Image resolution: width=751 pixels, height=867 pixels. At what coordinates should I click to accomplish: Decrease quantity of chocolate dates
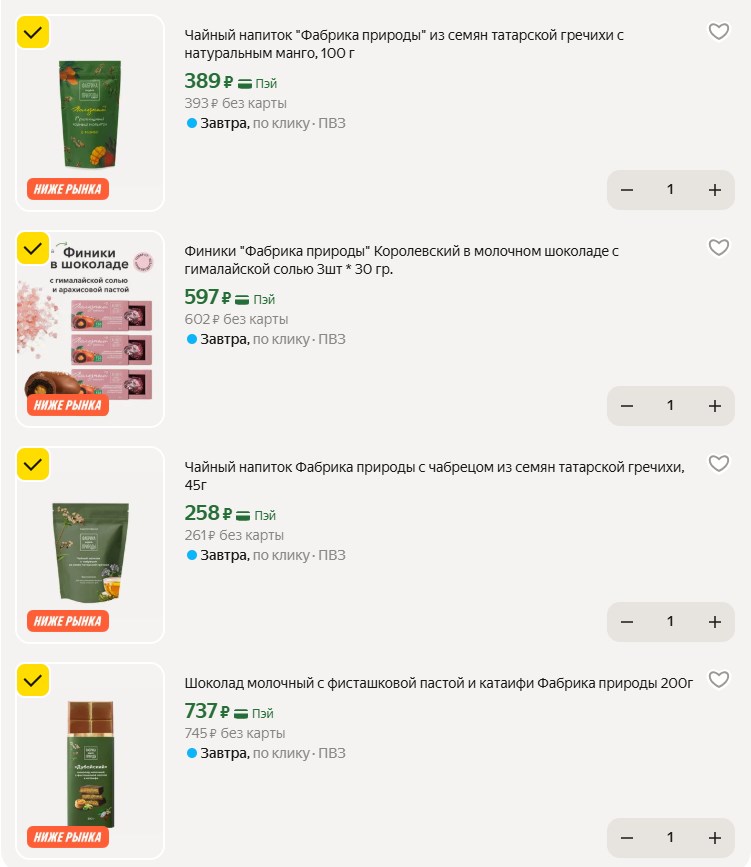(627, 406)
